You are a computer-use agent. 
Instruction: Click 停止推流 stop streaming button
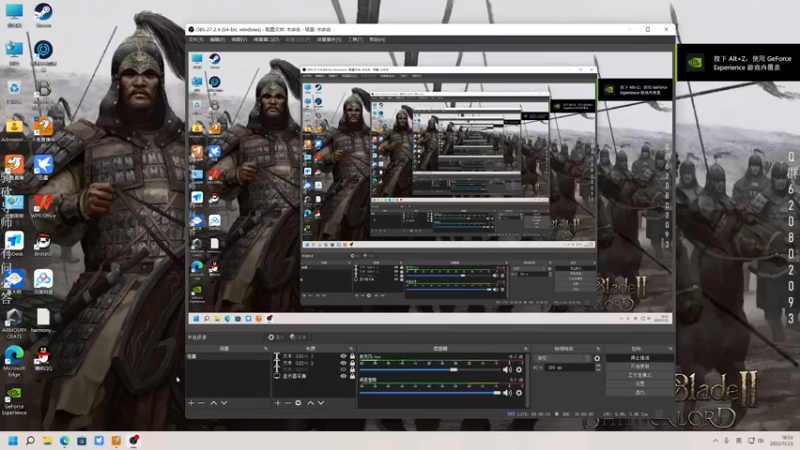pos(640,358)
